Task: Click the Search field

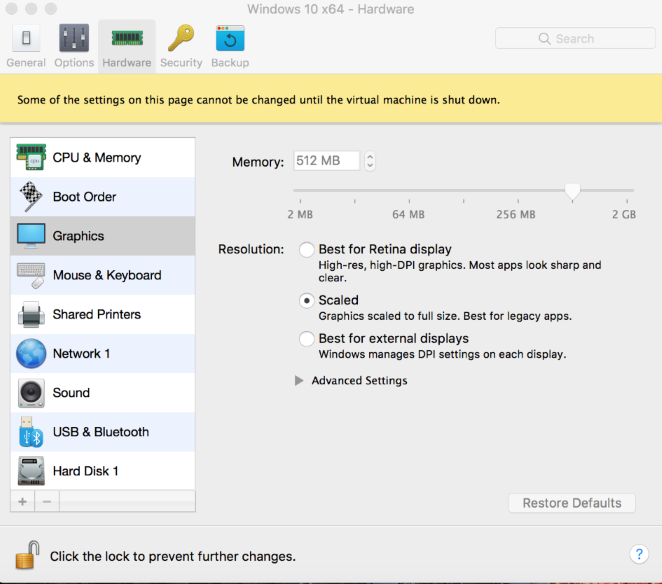Action: pyautogui.click(x=573, y=38)
